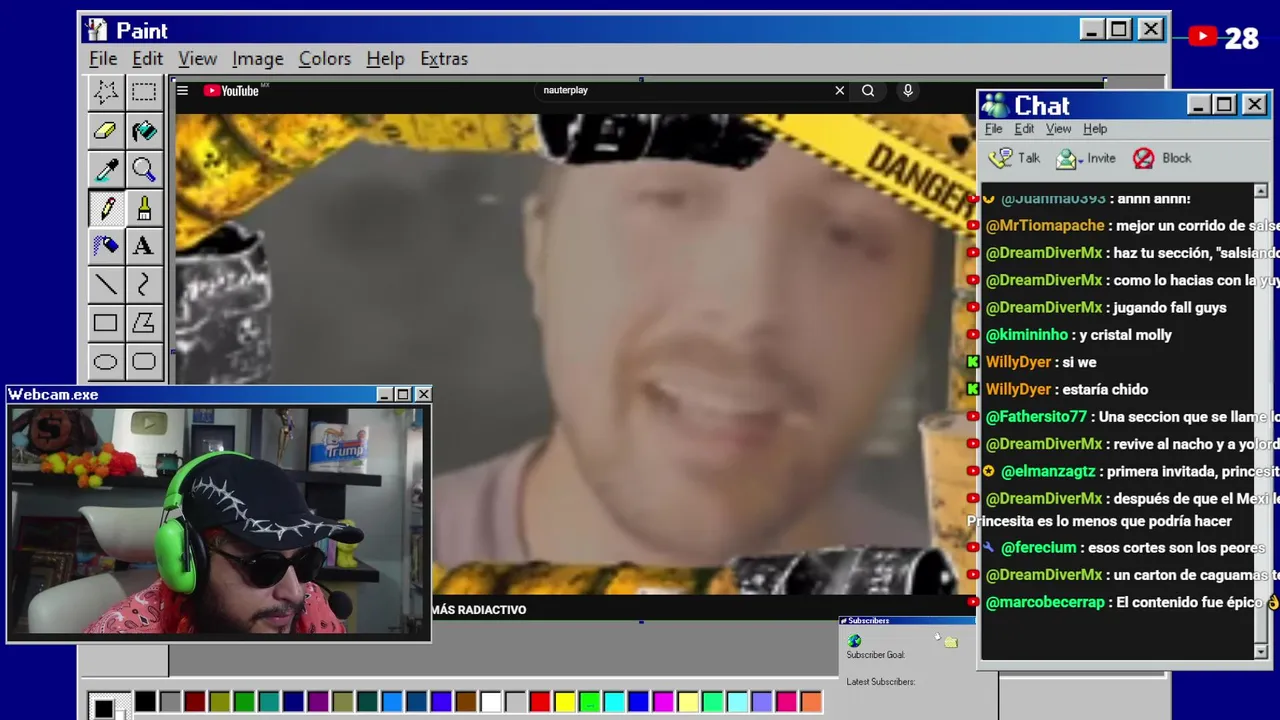
Task: Click the @Fathersito77 chat message
Action: (1123, 416)
